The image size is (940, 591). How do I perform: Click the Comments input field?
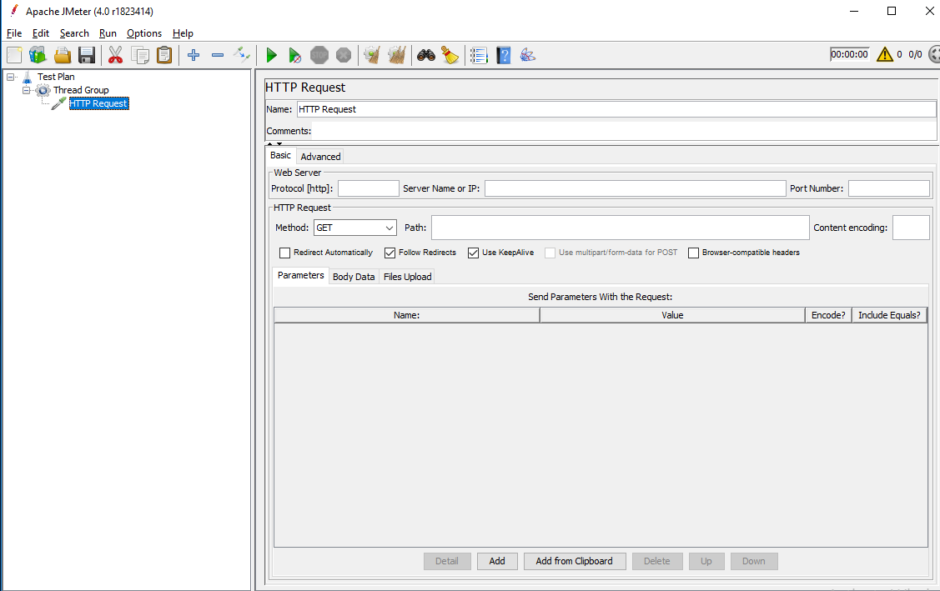pos(624,131)
